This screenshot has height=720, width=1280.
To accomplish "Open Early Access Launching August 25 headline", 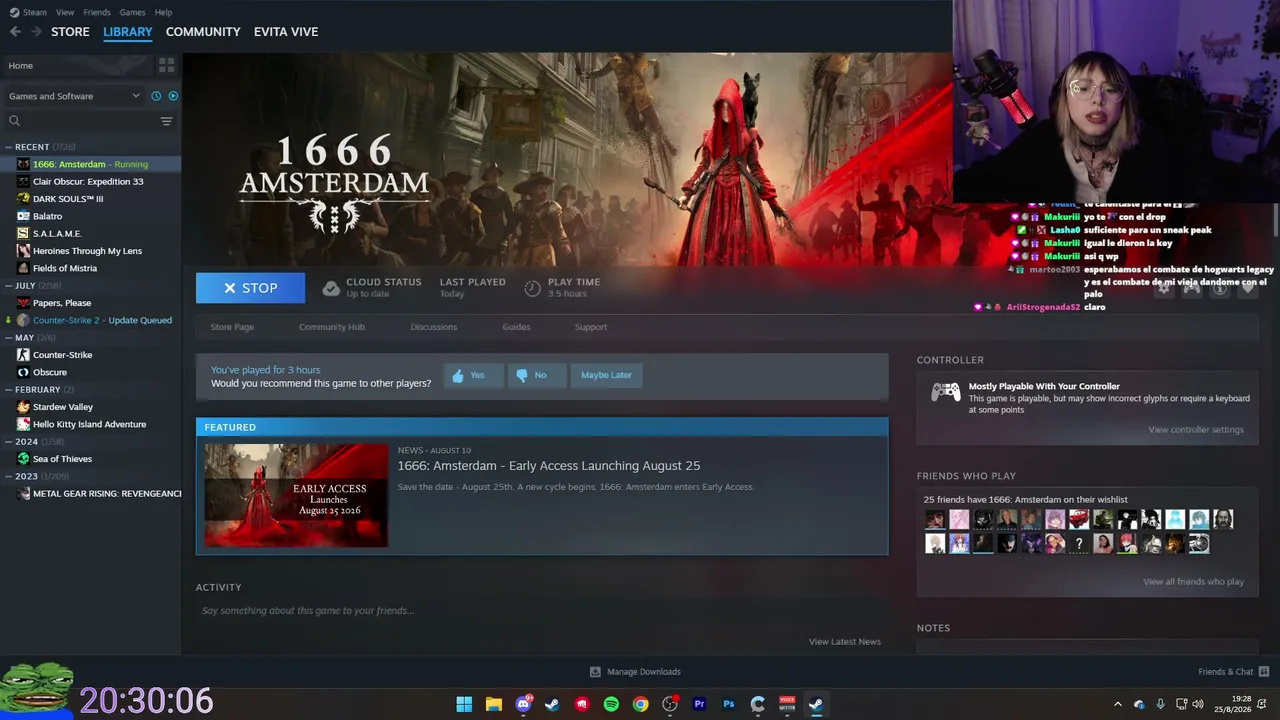I will pyautogui.click(x=549, y=466).
